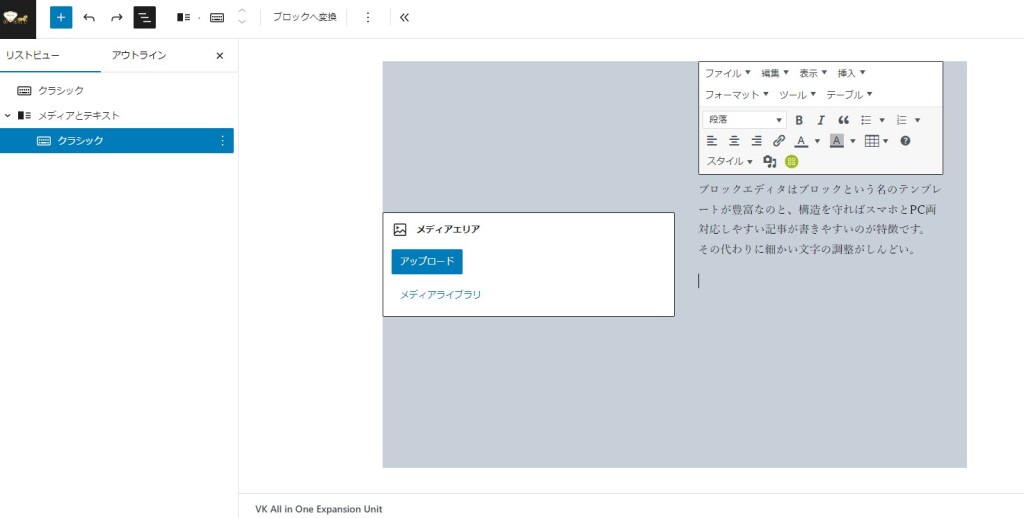Open the classic editor help icon
This screenshot has height=518, width=1024.
905,141
